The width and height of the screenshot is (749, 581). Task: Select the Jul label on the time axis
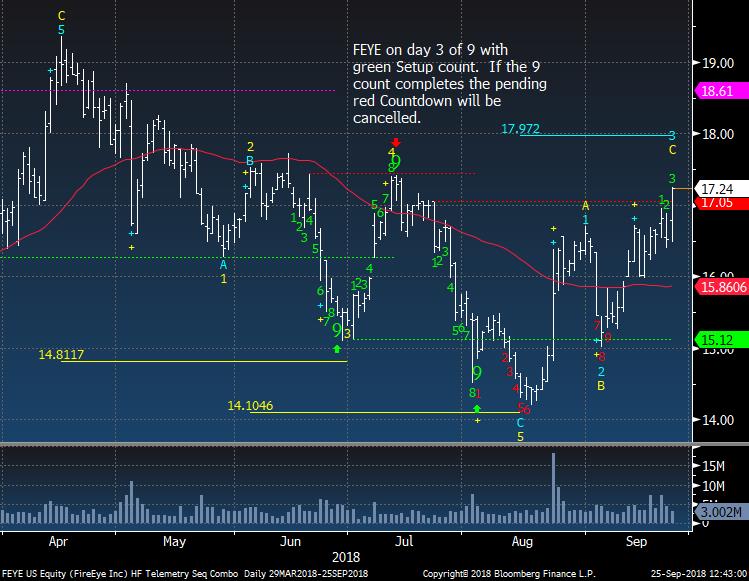pyautogui.click(x=404, y=541)
